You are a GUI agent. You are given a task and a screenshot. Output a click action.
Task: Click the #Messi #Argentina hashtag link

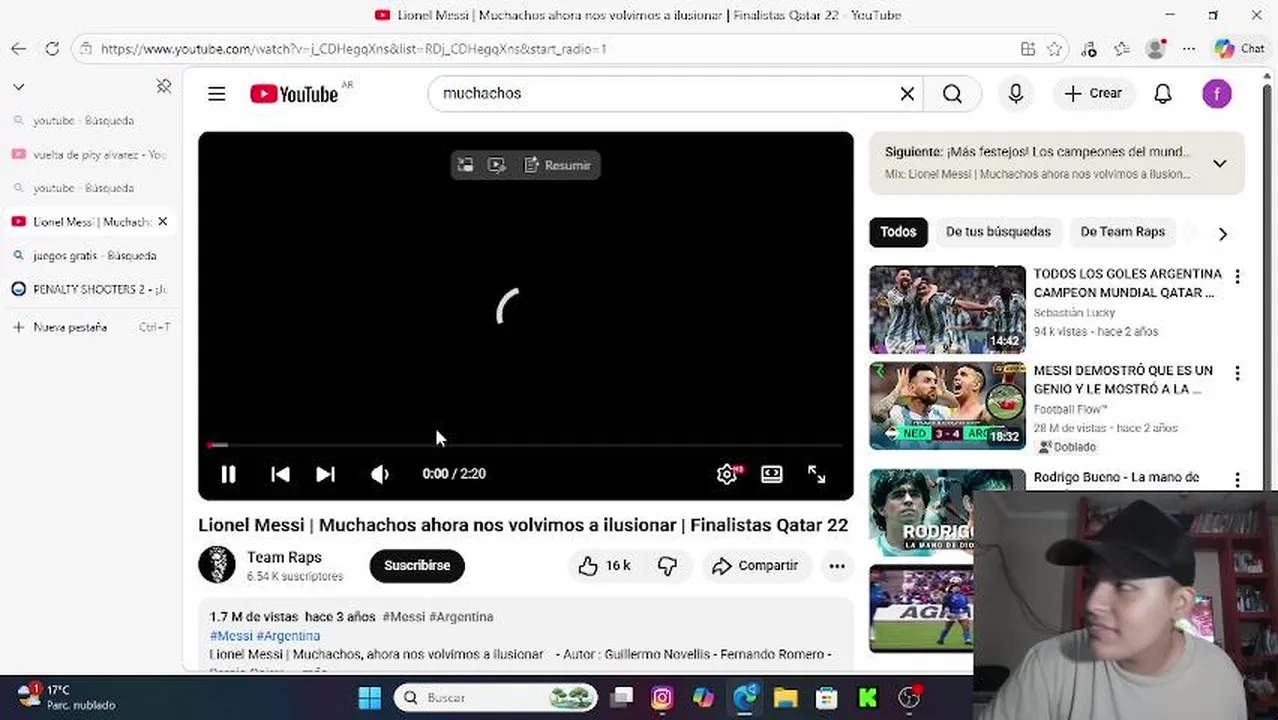tap(265, 635)
